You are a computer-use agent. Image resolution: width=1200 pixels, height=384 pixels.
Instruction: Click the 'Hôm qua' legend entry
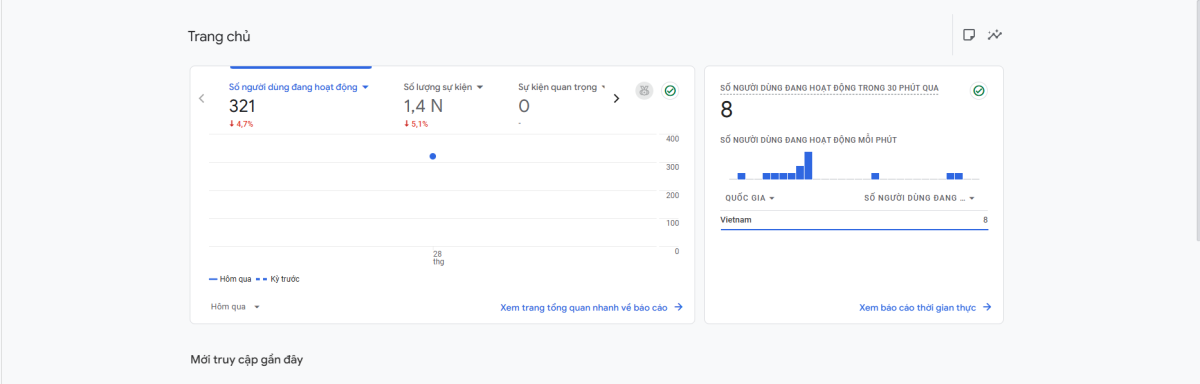point(230,279)
